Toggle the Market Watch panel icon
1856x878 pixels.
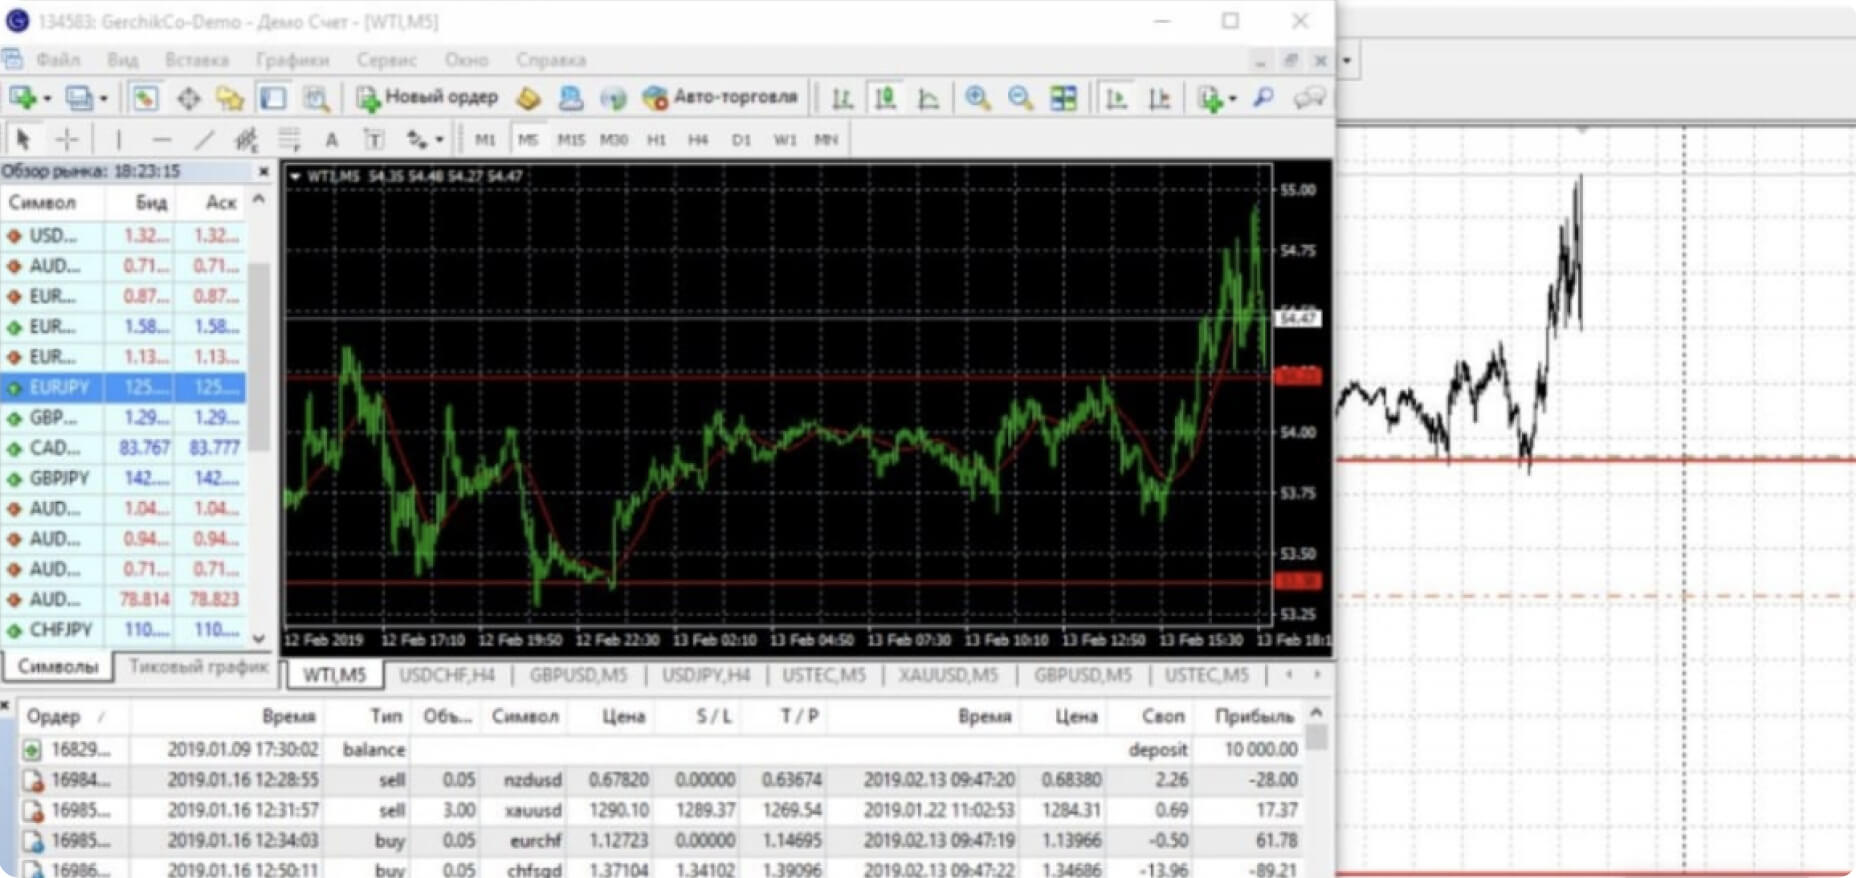coord(145,98)
